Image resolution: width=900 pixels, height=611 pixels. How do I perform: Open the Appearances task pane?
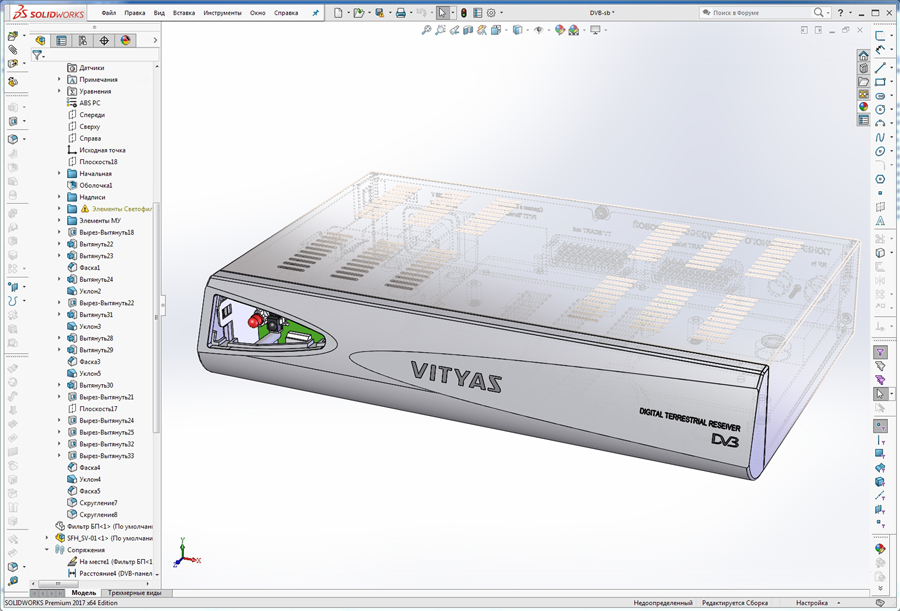863,106
